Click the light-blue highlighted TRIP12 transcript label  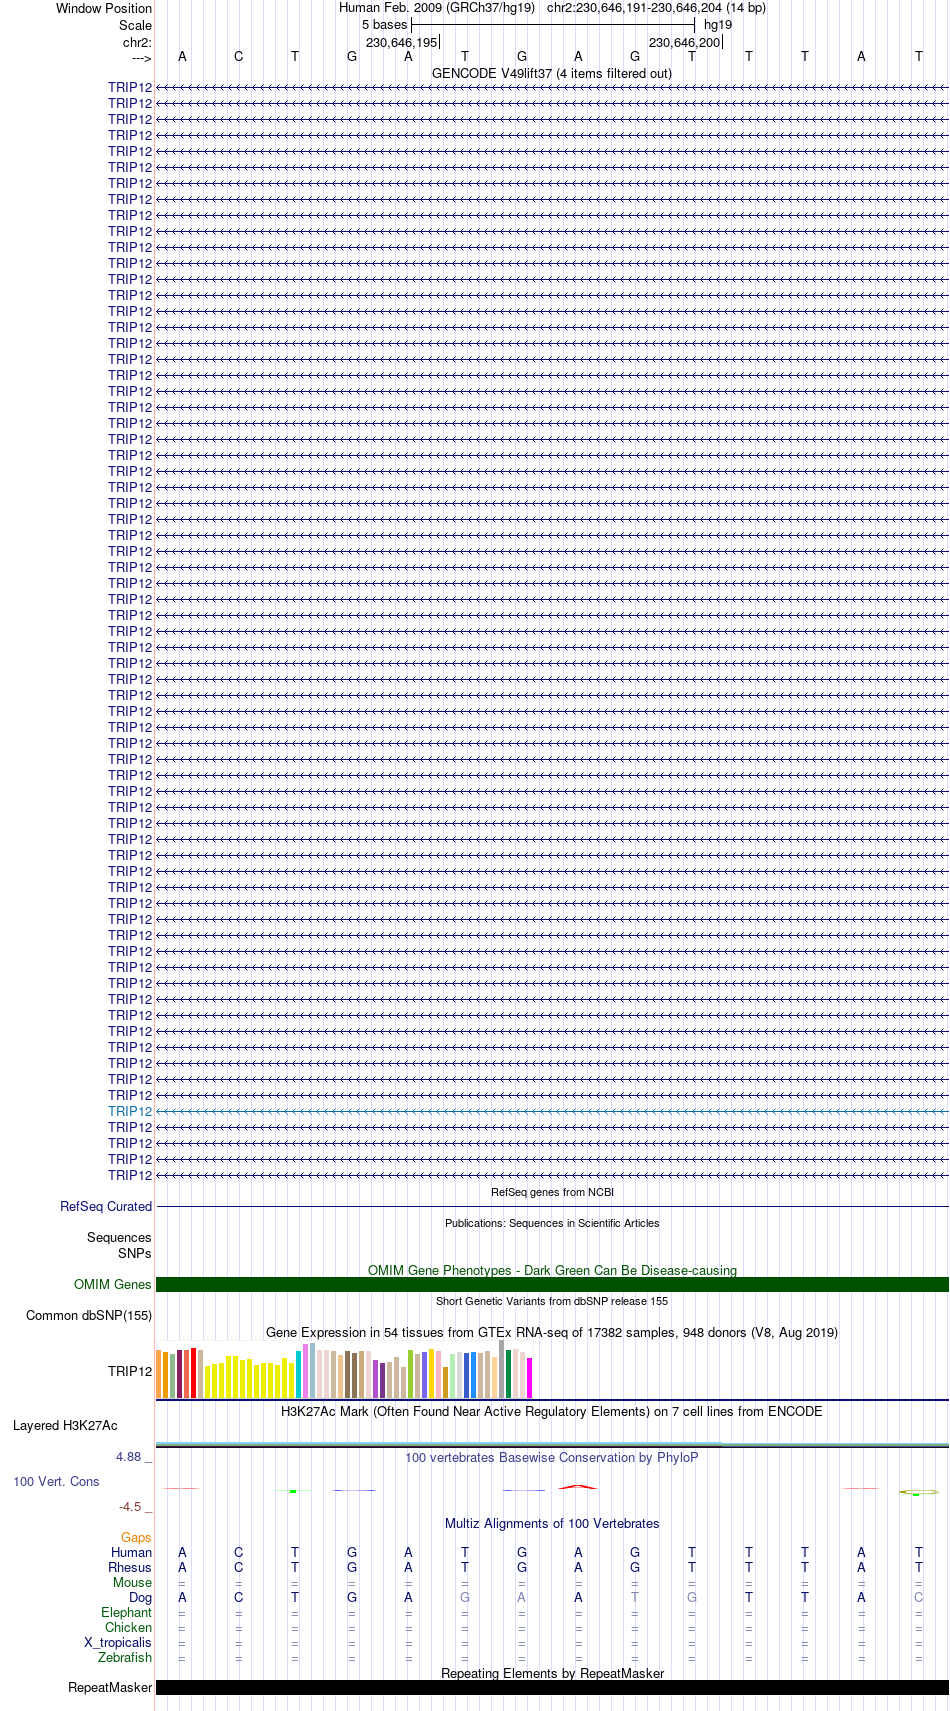pyautogui.click(x=130, y=1111)
